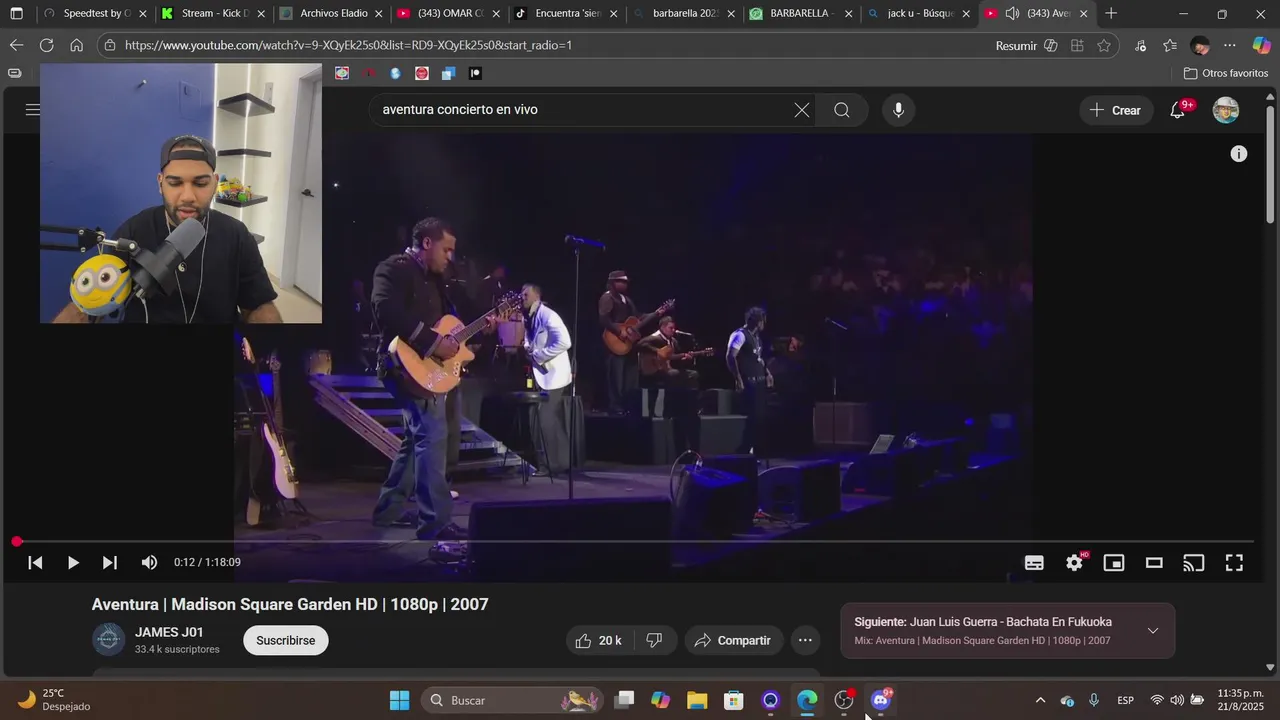Switch to the Stream - Kick tab

pos(214,14)
